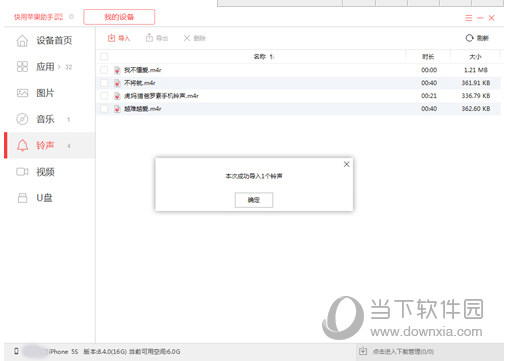This screenshot has width=507, height=361.
Task: Check the box for 不将就.m4r
Action: point(104,83)
